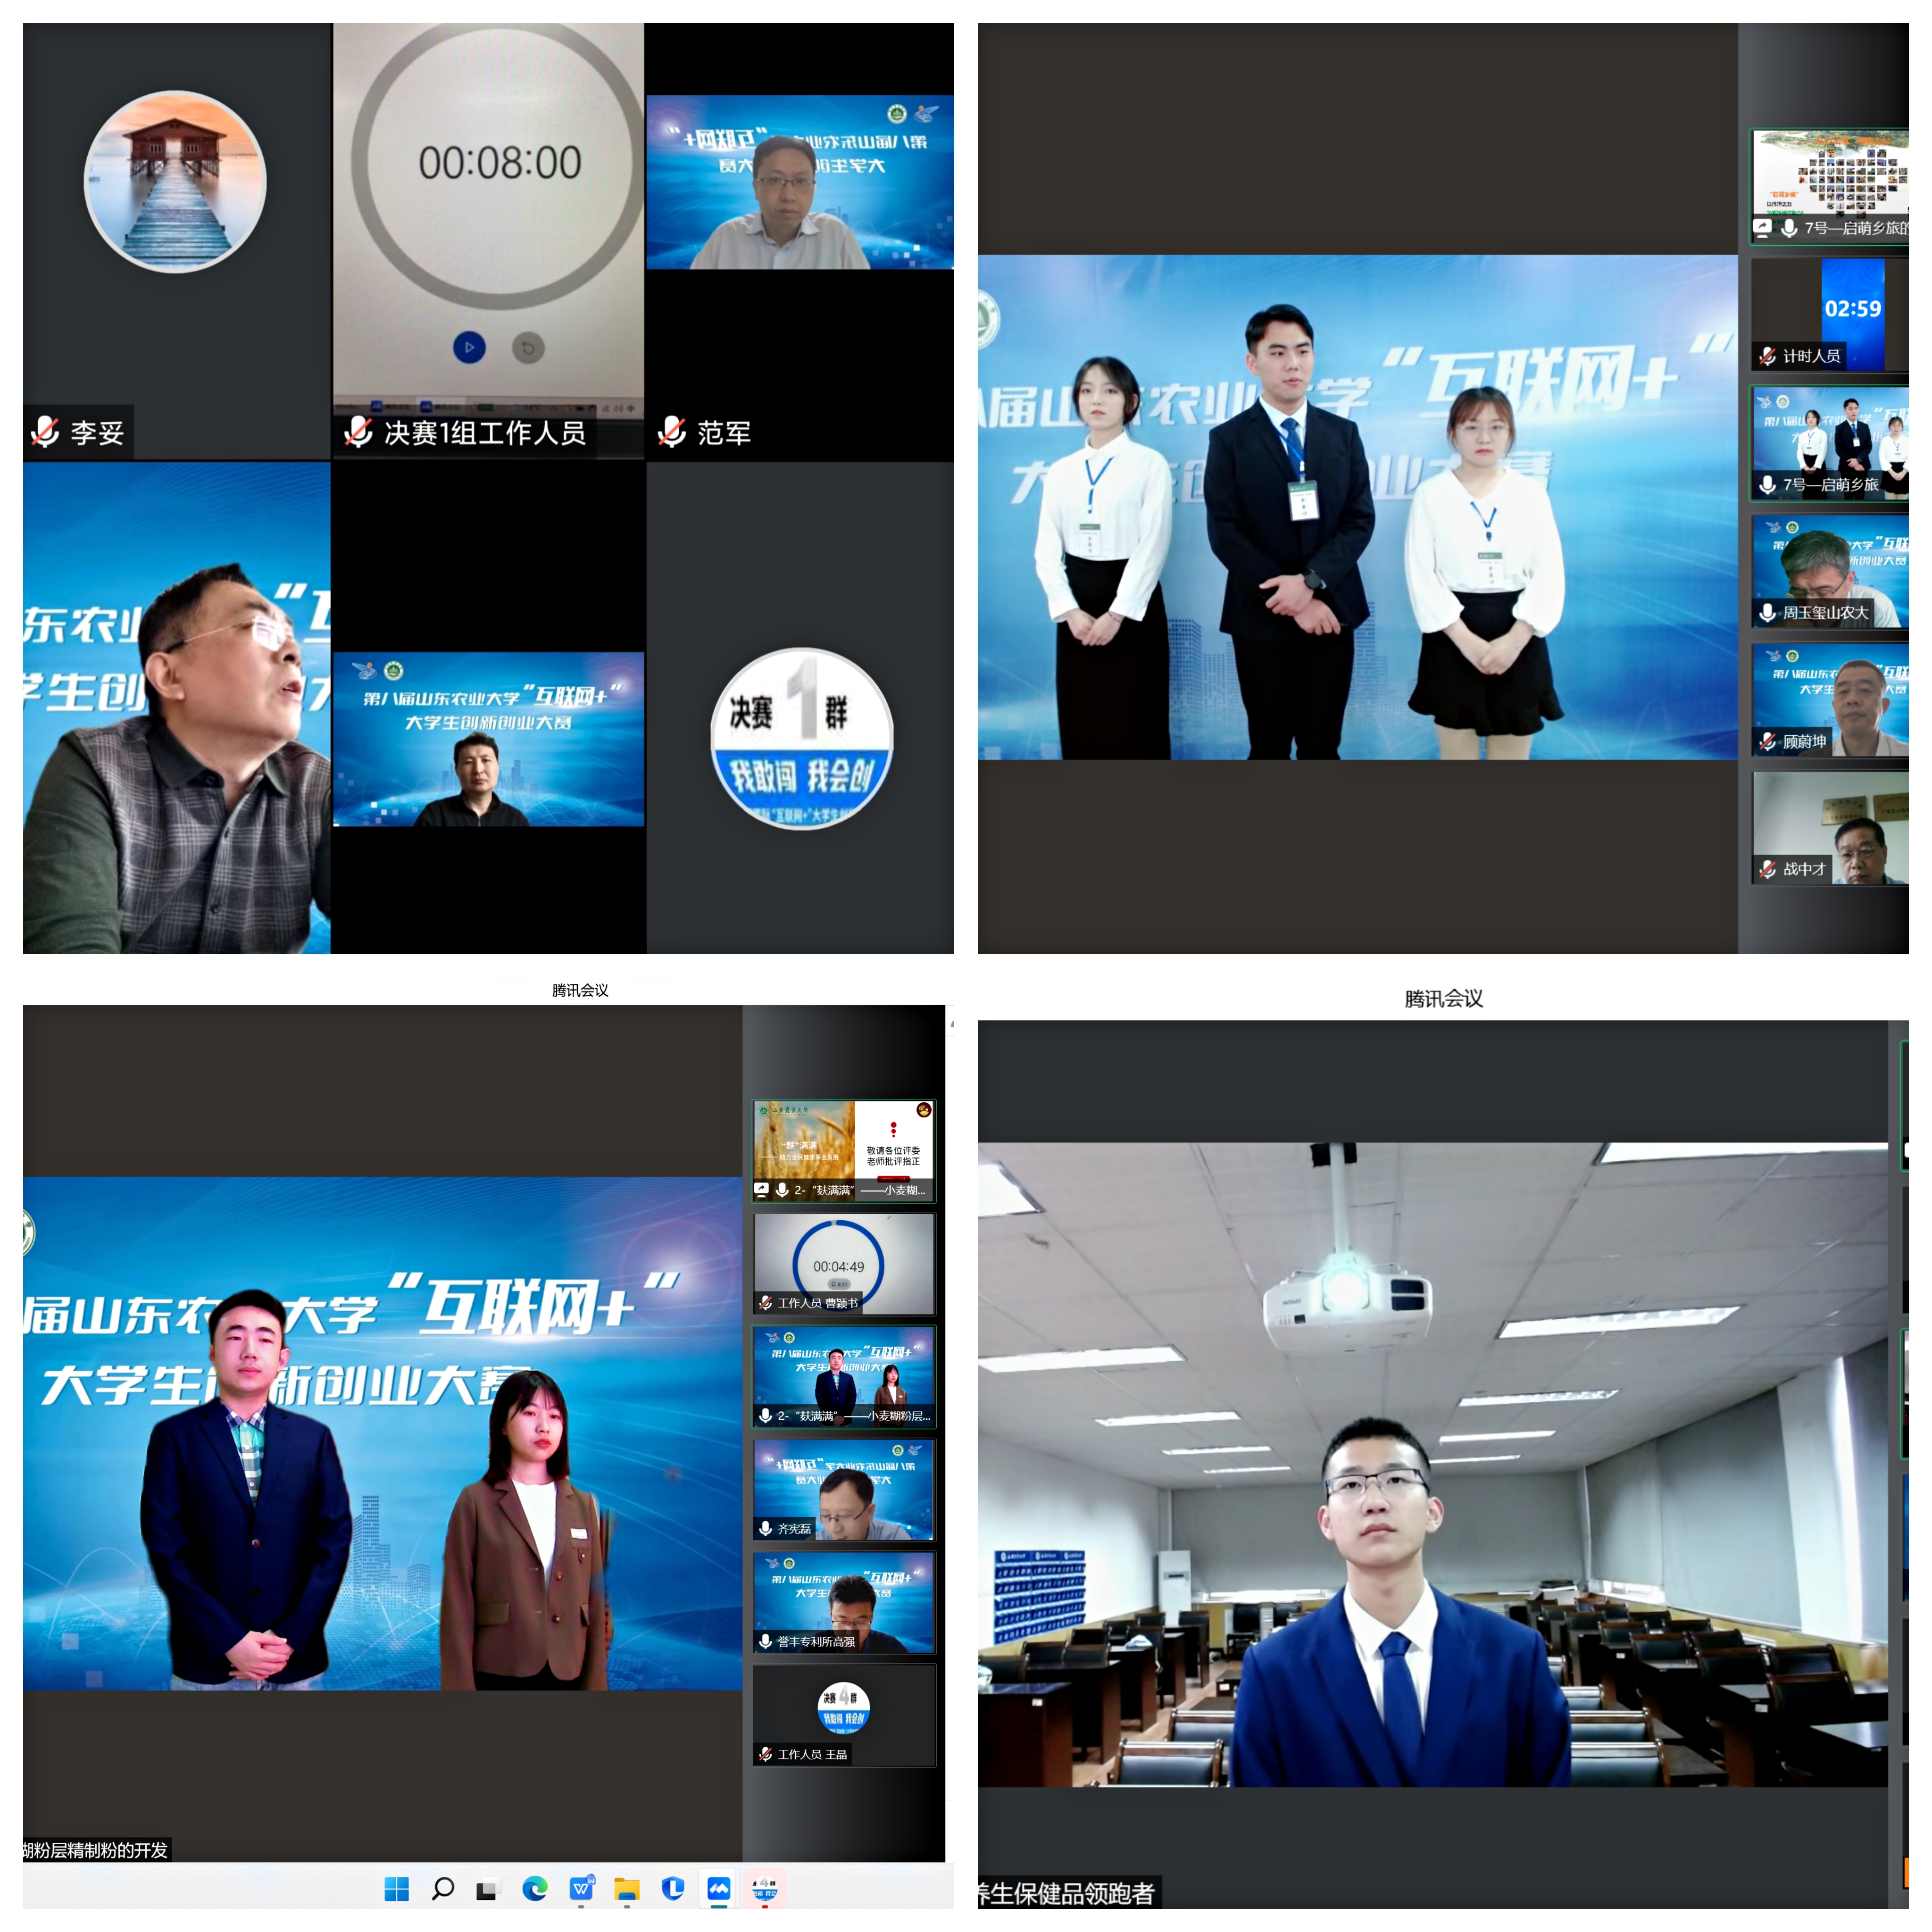Open WPS Office taskbar icon
Screen dimensions: 1932x1932
click(581, 1888)
